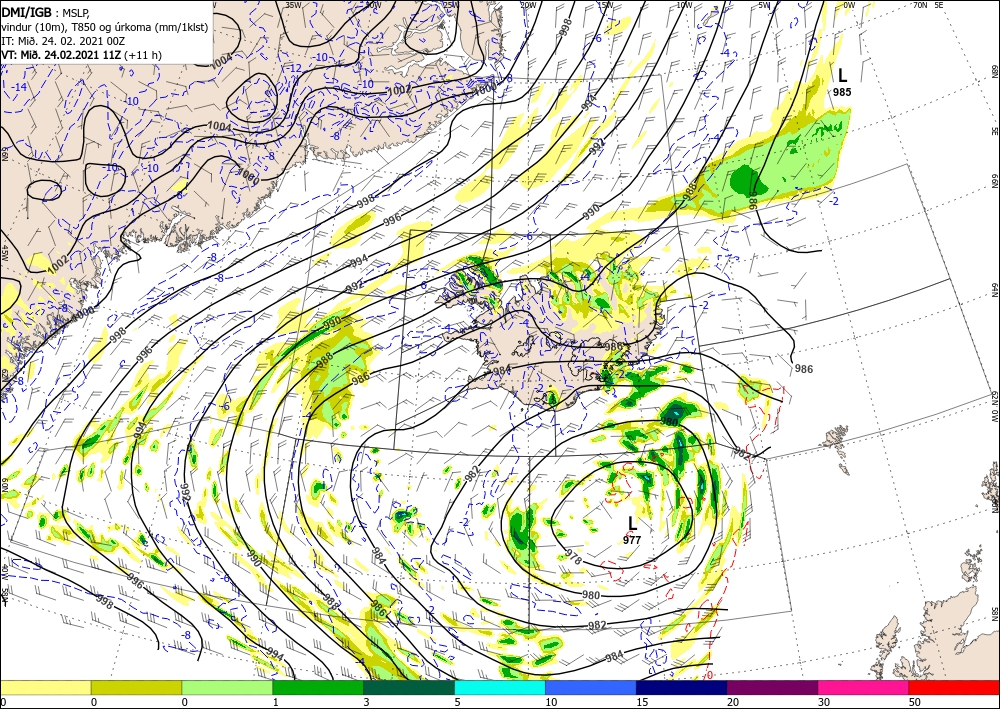Select the dark green legend color band

coord(409,687)
